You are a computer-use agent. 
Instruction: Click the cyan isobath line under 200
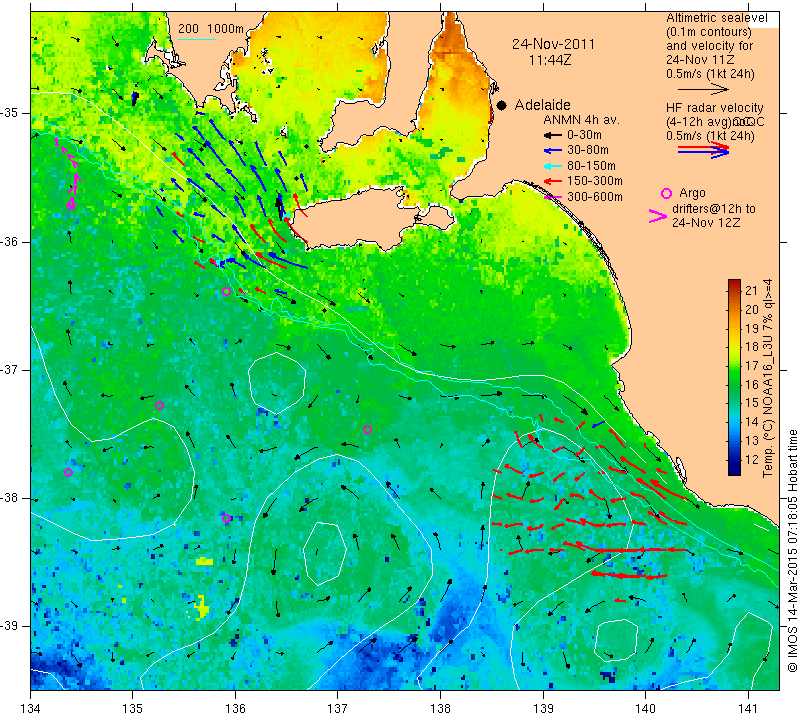pyautogui.click(x=196, y=39)
